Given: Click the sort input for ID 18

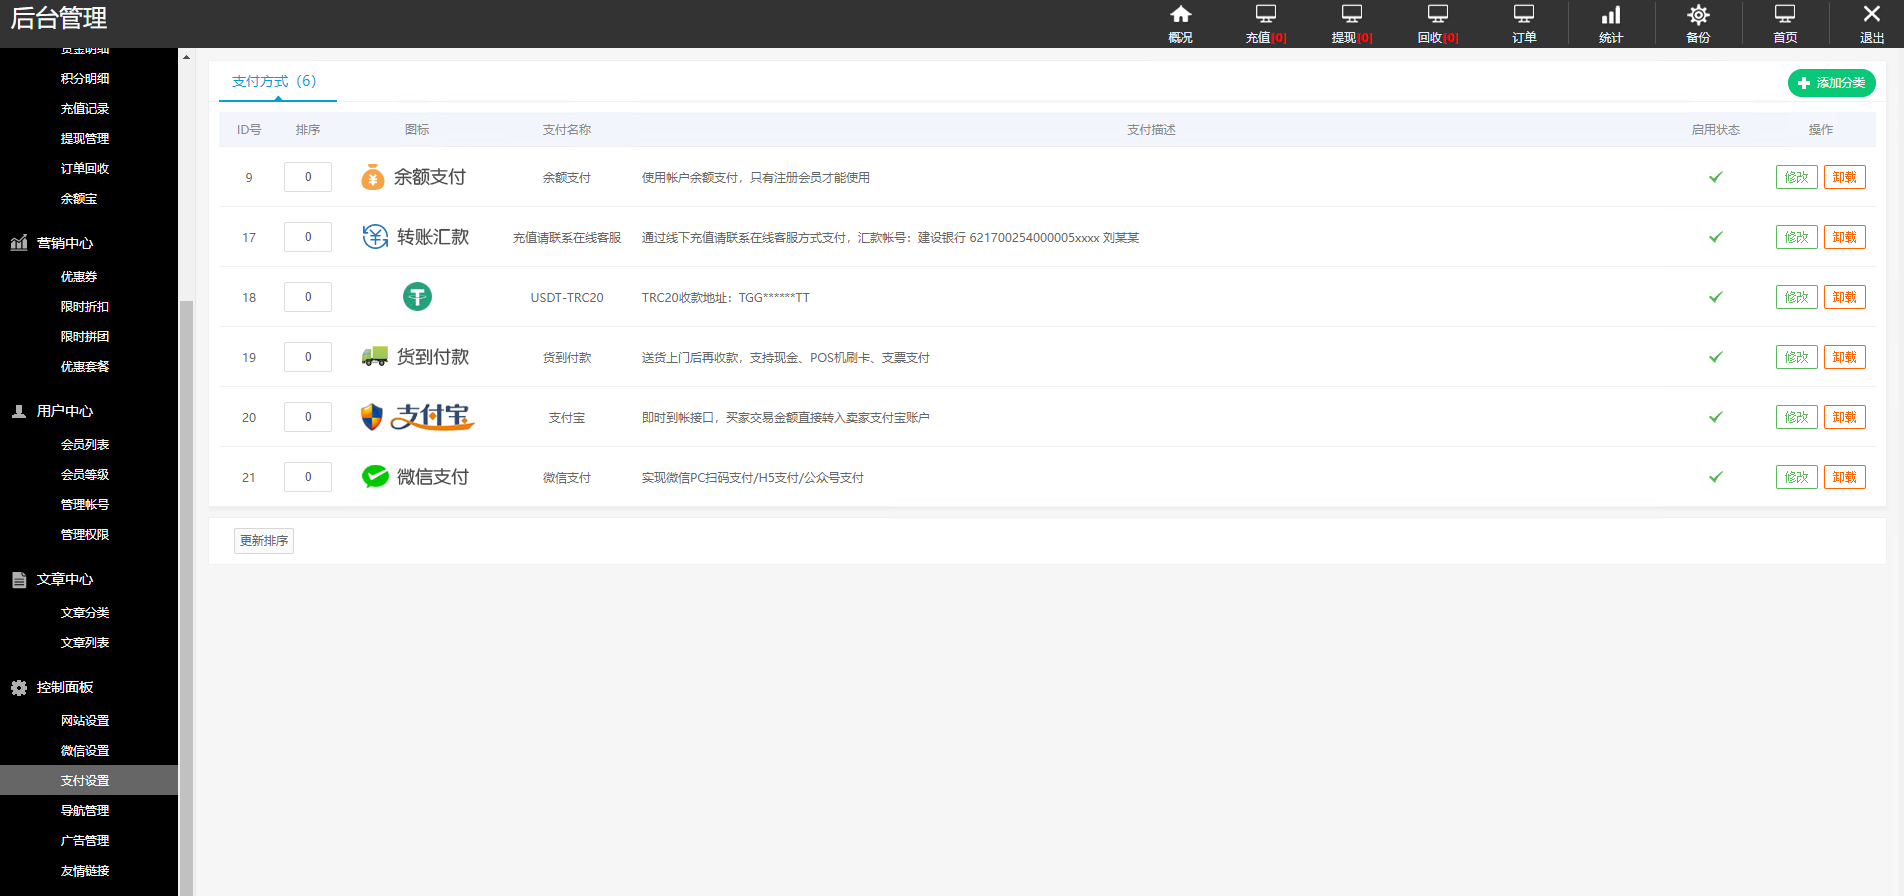Looking at the screenshot, I should [x=308, y=297].
